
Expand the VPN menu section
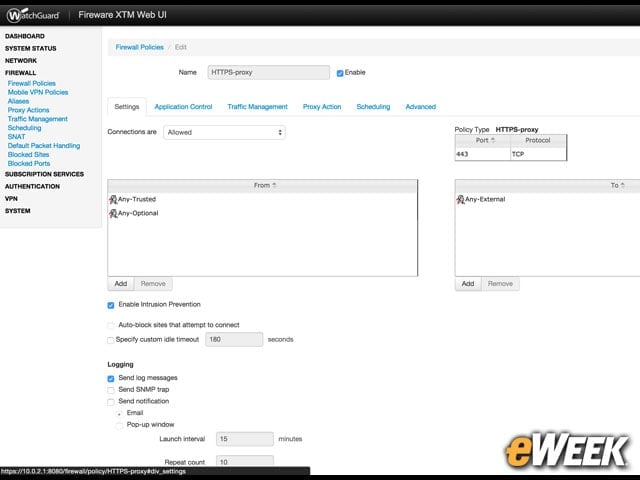coord(11,198)
